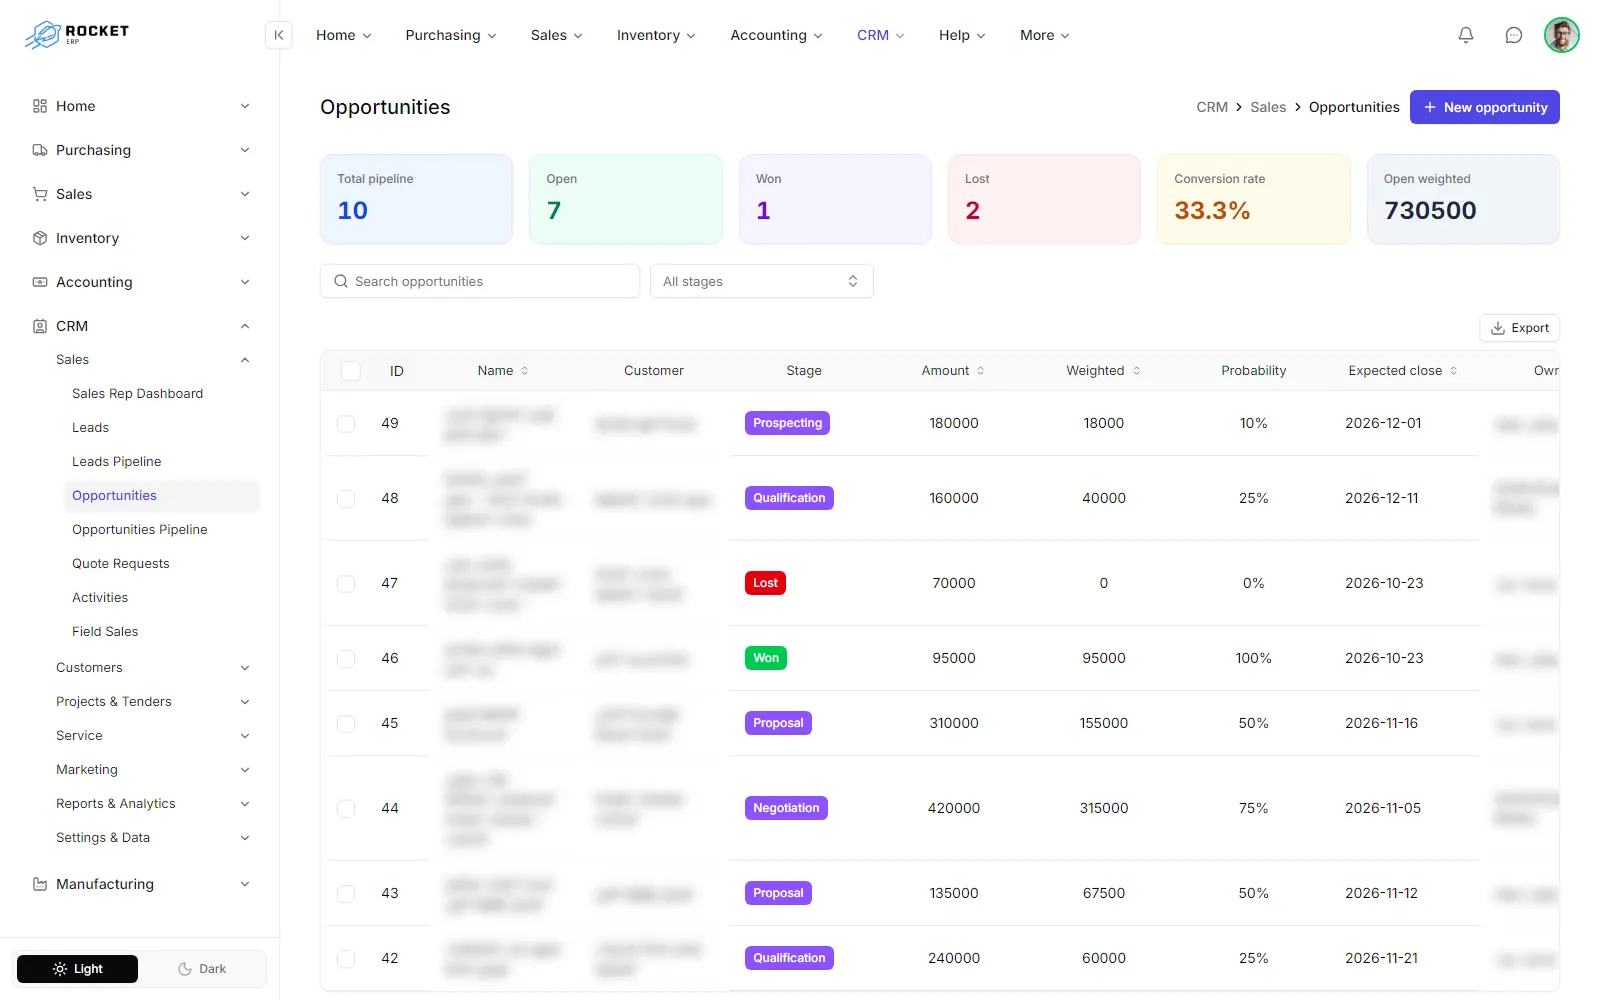Switch to Dark theme
Viewport: 1600px width, 1000px height.
point(202,969)
